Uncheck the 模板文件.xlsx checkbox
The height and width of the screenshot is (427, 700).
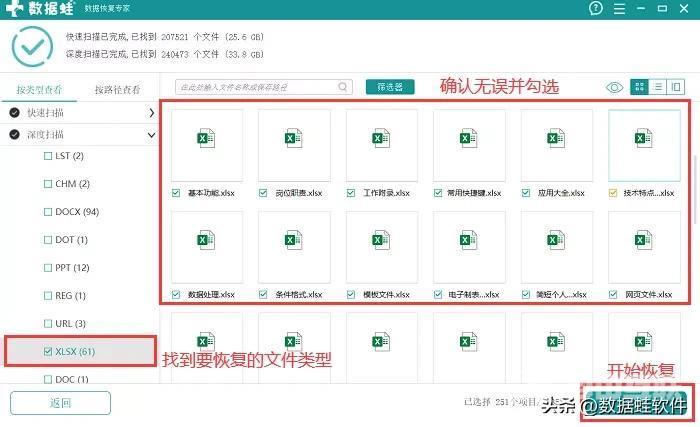pos(351,294)
